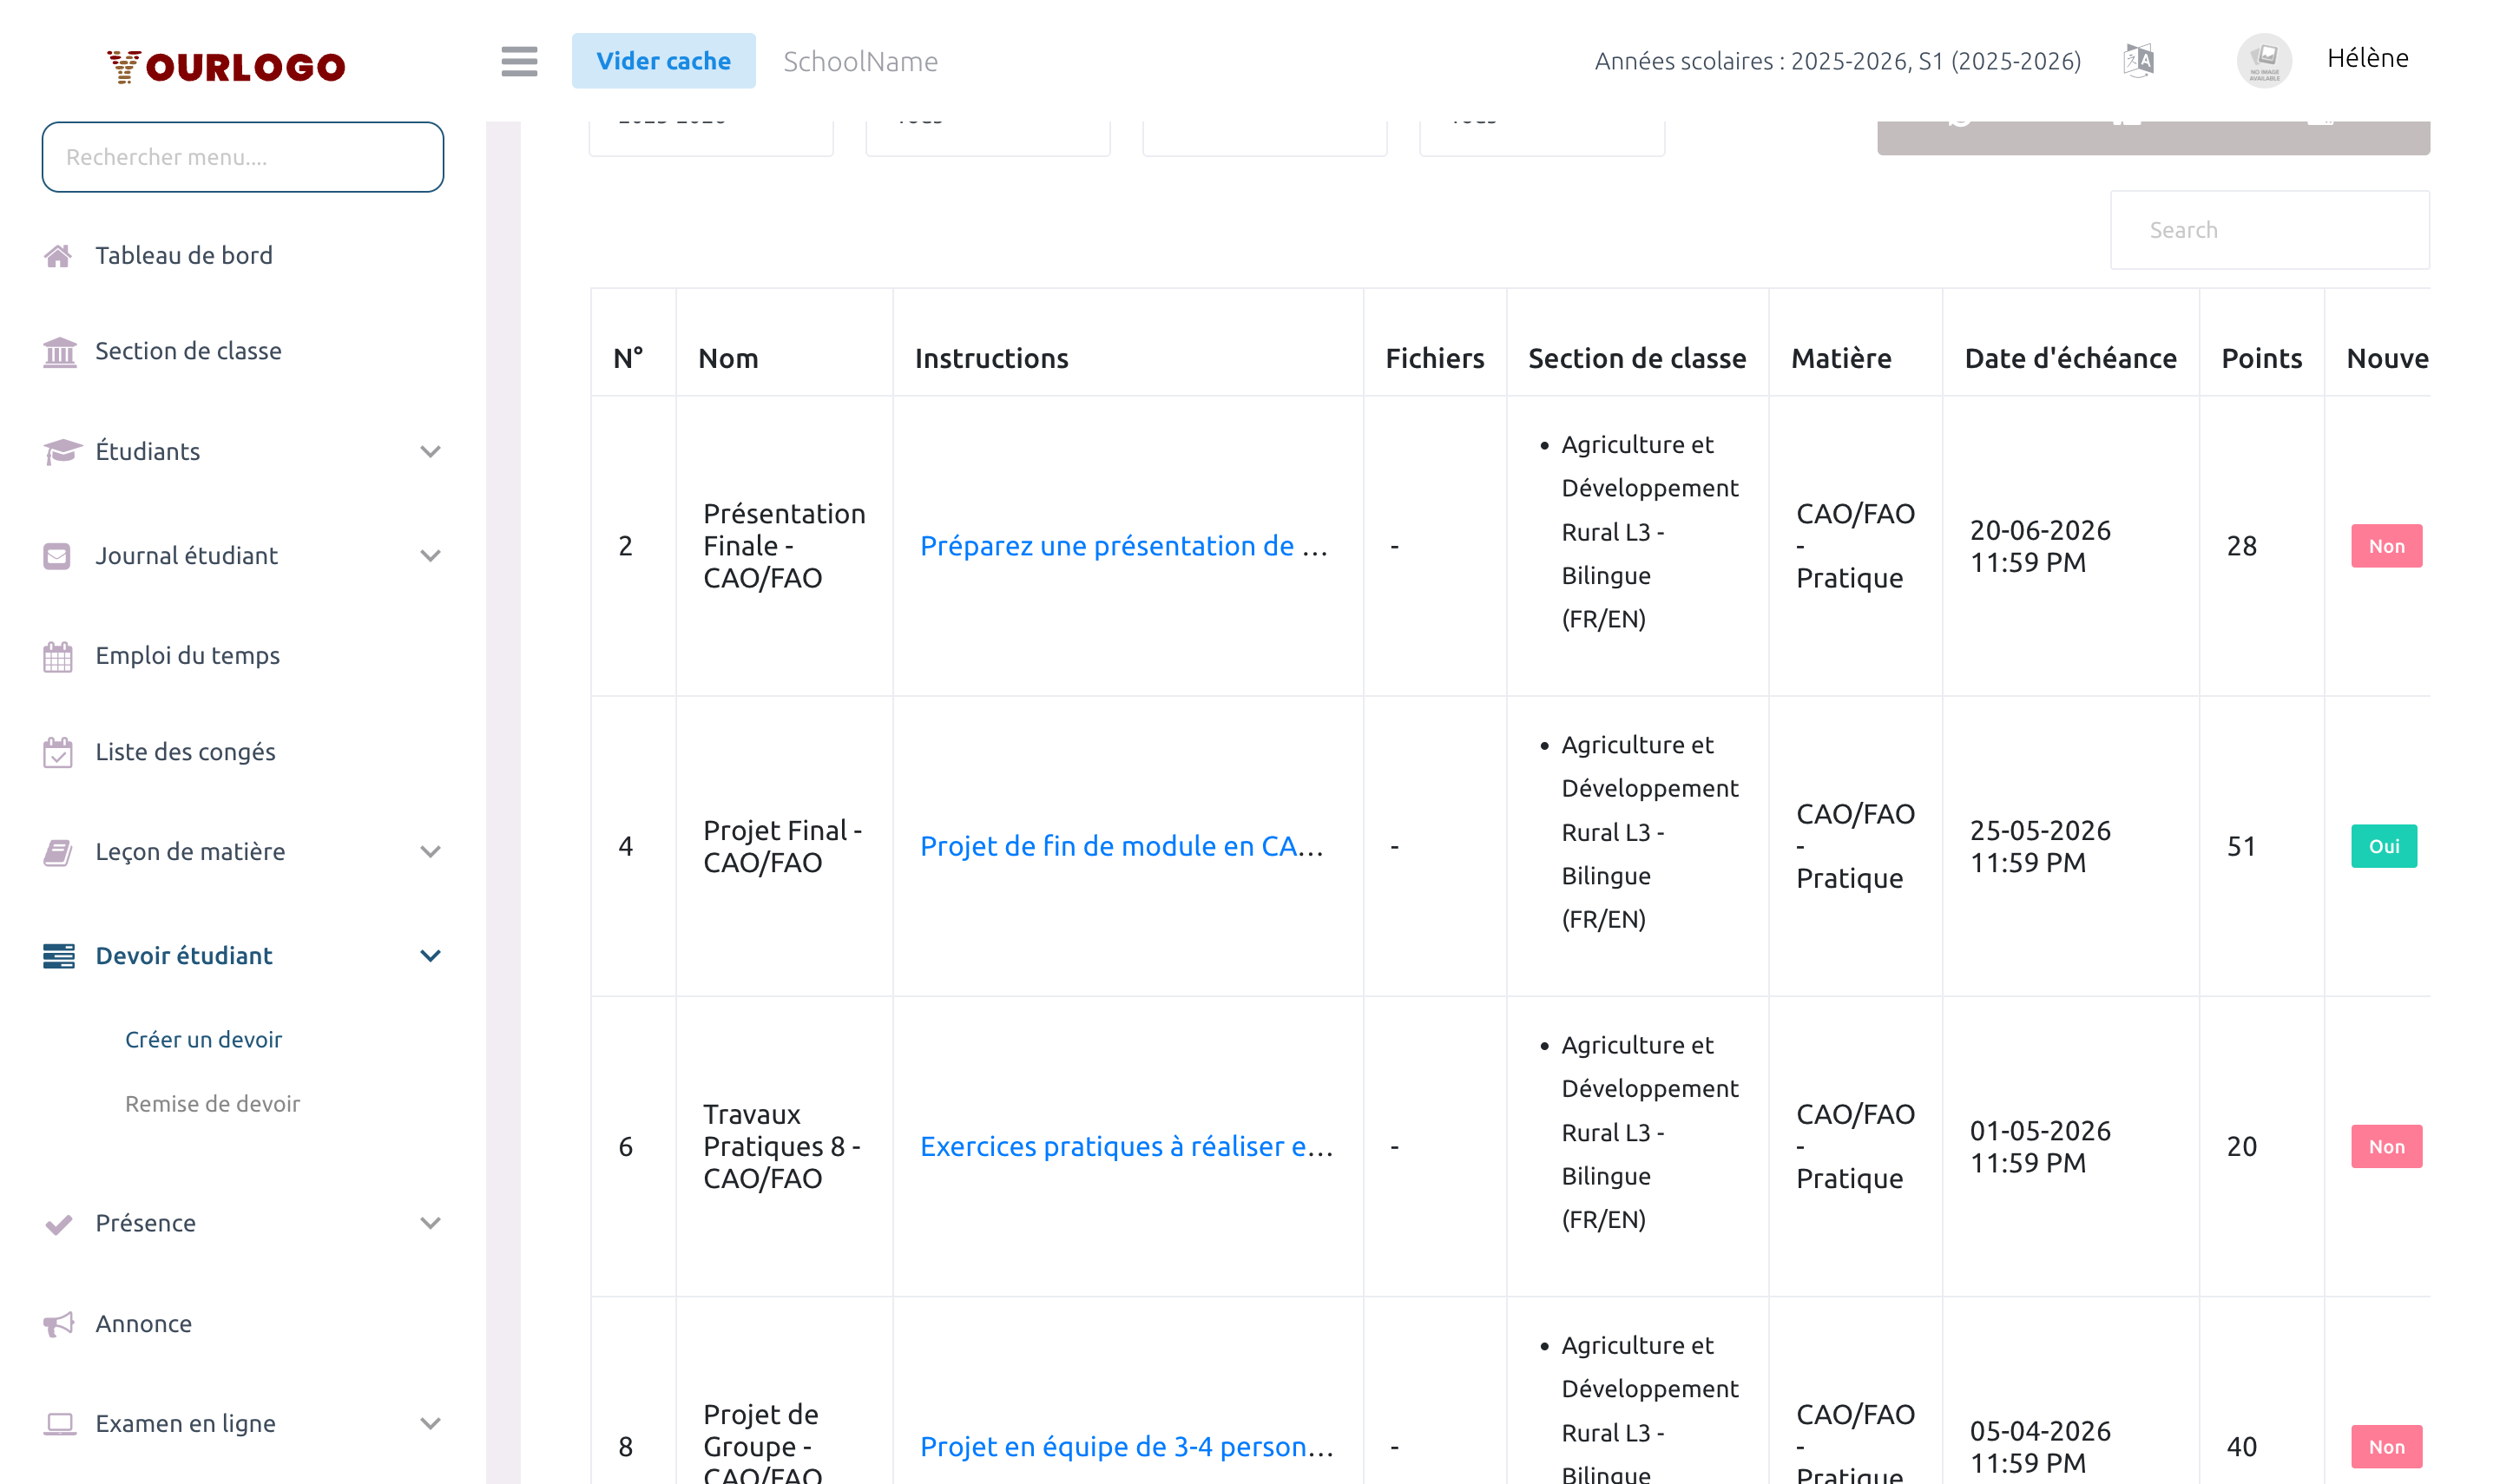Click the Vider cache button

pos(664,60)
